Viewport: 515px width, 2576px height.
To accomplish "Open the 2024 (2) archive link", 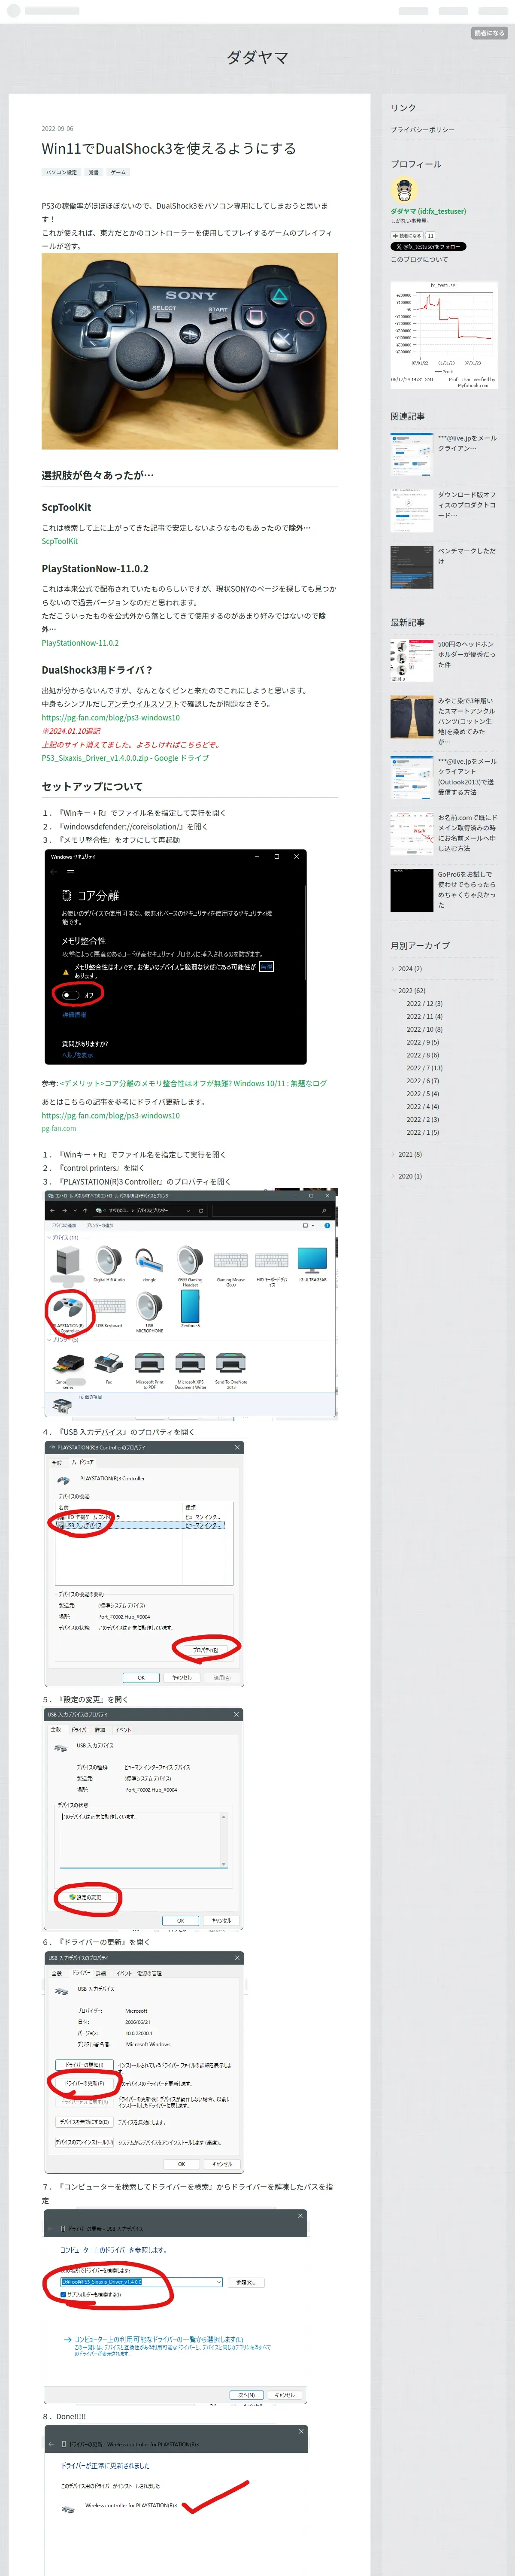I will (410, 969).
